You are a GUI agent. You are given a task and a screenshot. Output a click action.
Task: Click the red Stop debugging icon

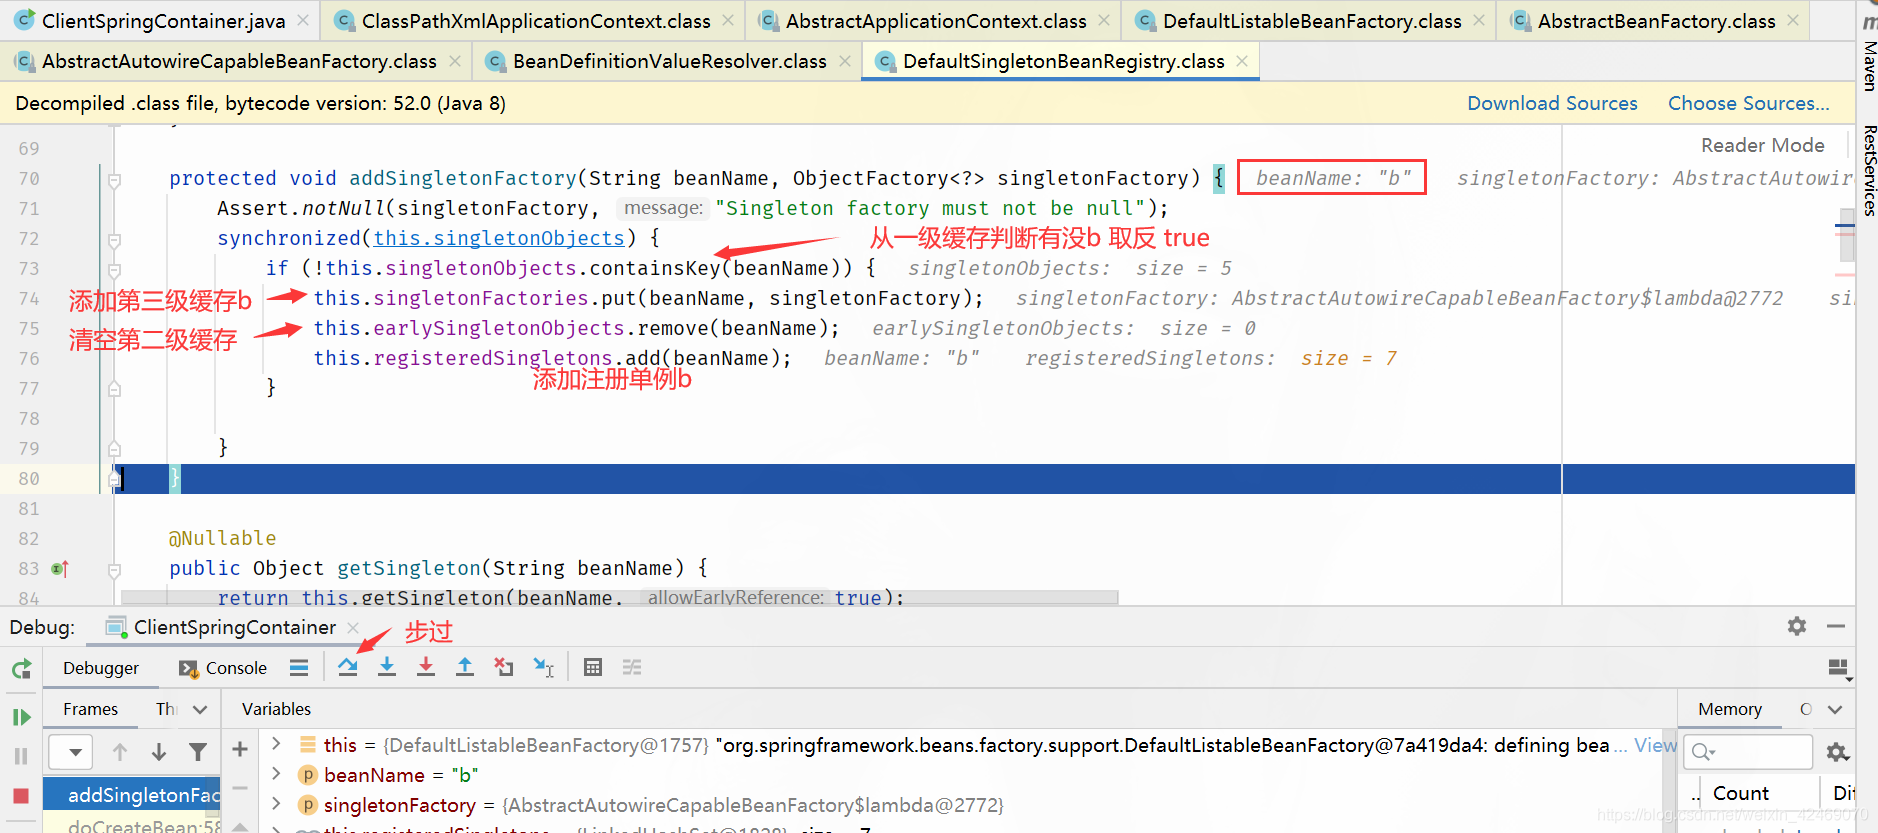point(21,796)
